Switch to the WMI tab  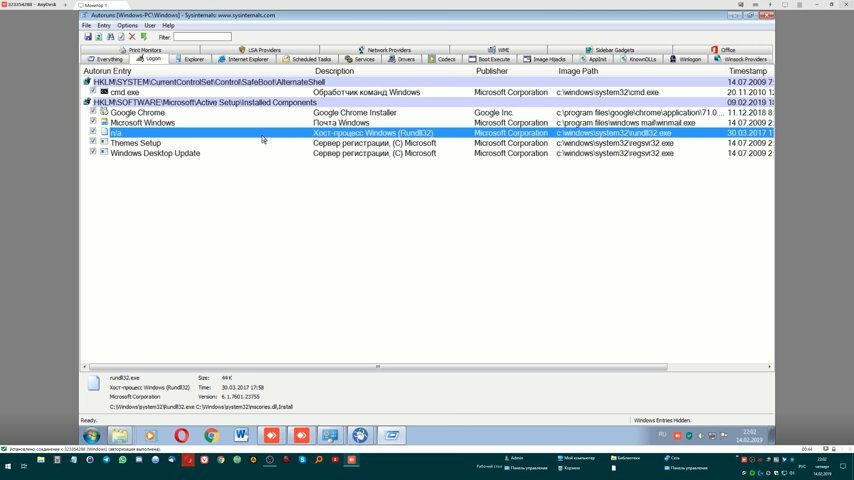tap(498, 50)
